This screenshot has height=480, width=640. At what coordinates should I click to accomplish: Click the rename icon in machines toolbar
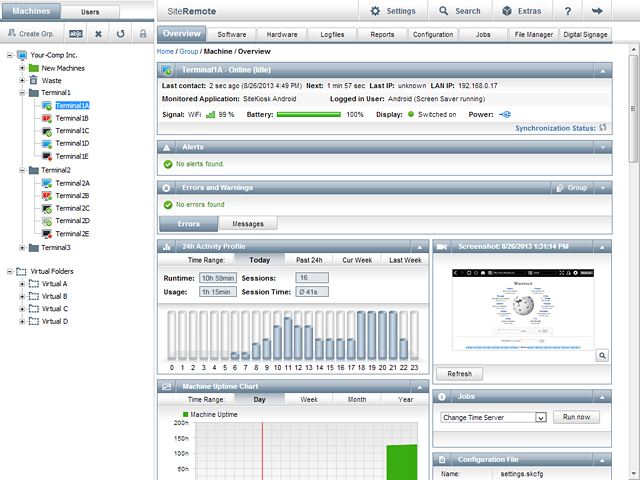tap(77, 33)
